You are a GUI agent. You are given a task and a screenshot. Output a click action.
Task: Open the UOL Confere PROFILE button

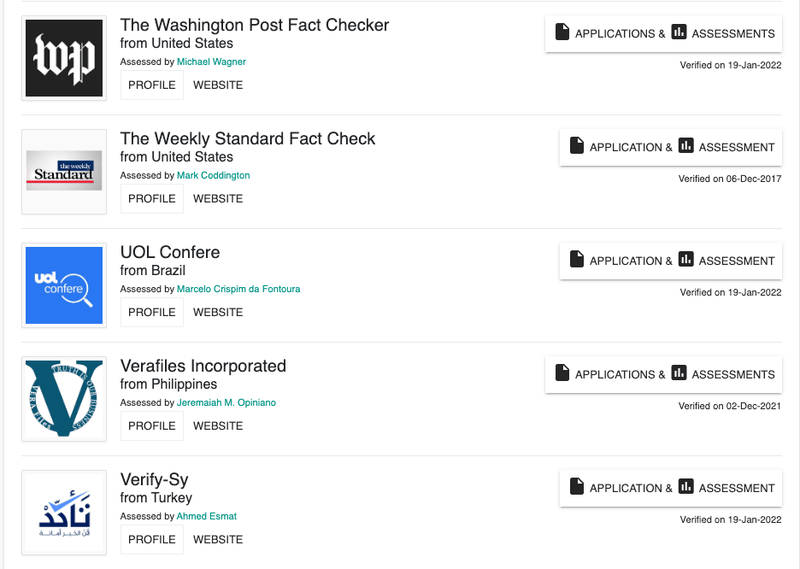[x=152, y=312]
